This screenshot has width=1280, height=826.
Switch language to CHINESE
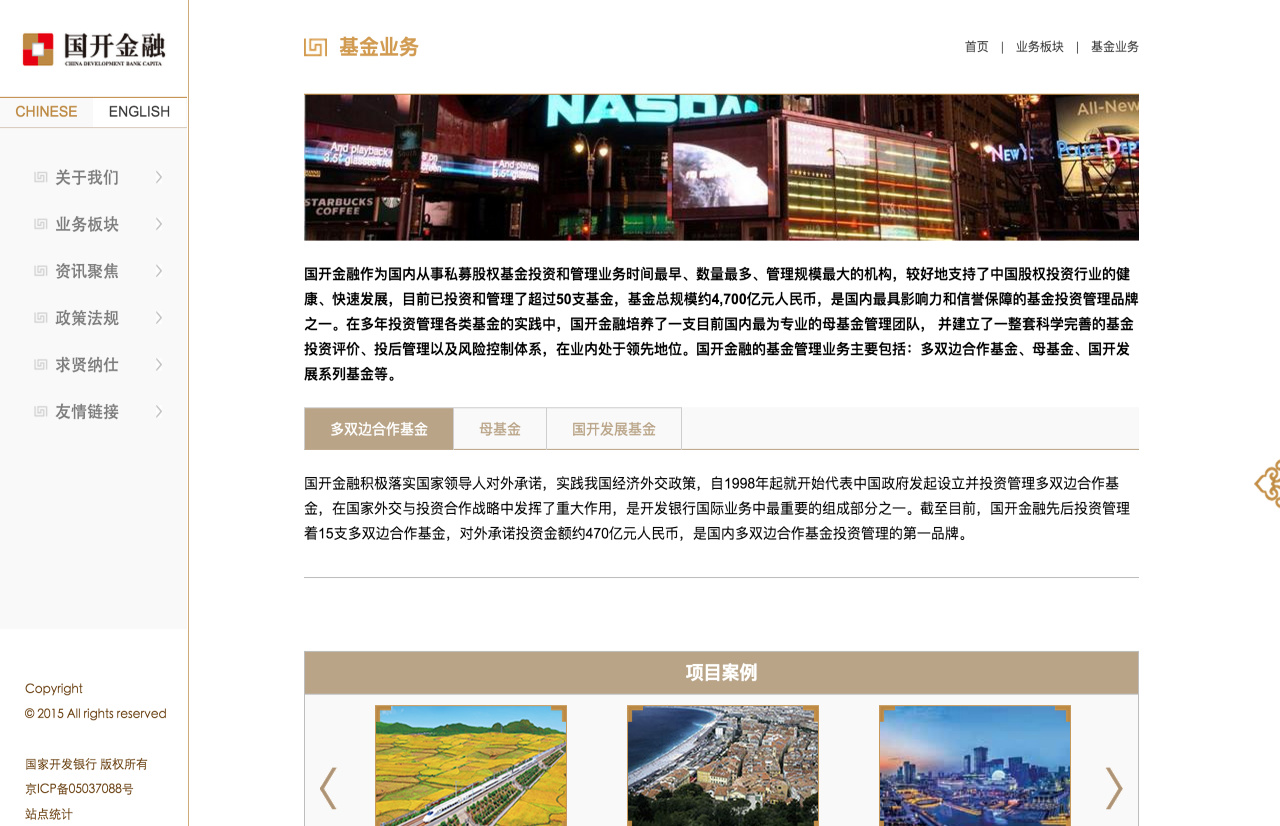[46, 112]
